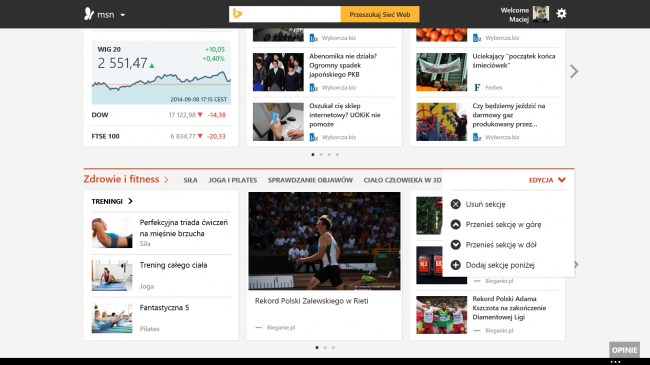Viewport: 650px width, 365px height.
Task: Open the Maciej profile avatar
Action: click(541, 14)
